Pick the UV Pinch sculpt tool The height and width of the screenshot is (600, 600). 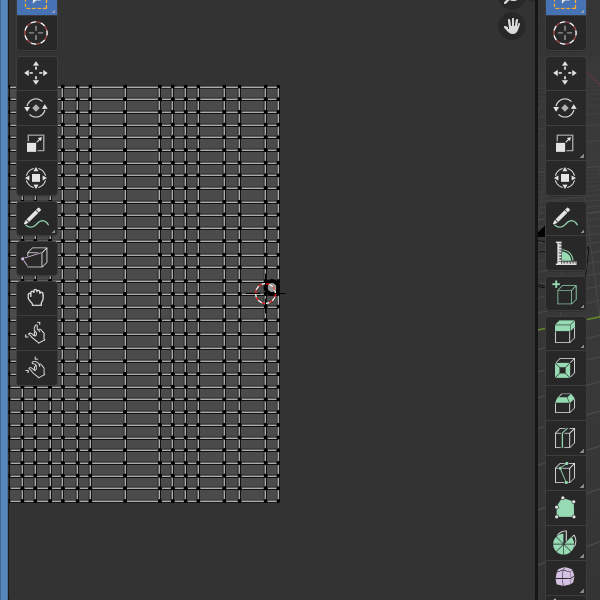pyautogui.click(x=36, y=367)
